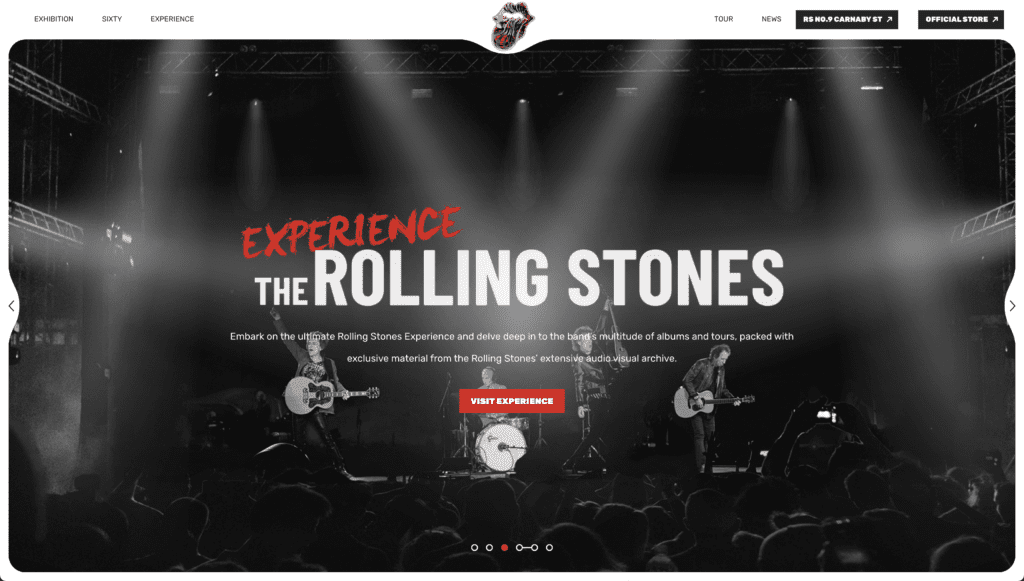Open the Official Store button
This screenshot has width=1024, height=581.
961,20
